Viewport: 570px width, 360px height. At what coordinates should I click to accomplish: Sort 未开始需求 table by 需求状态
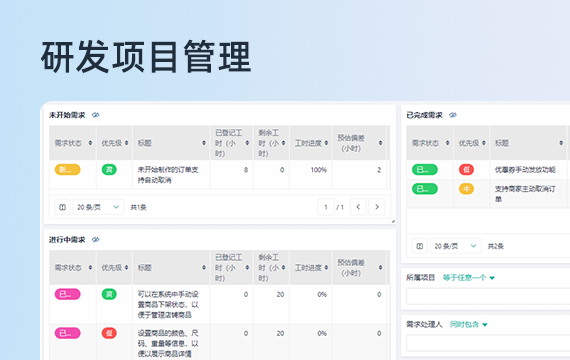(91, 143)
